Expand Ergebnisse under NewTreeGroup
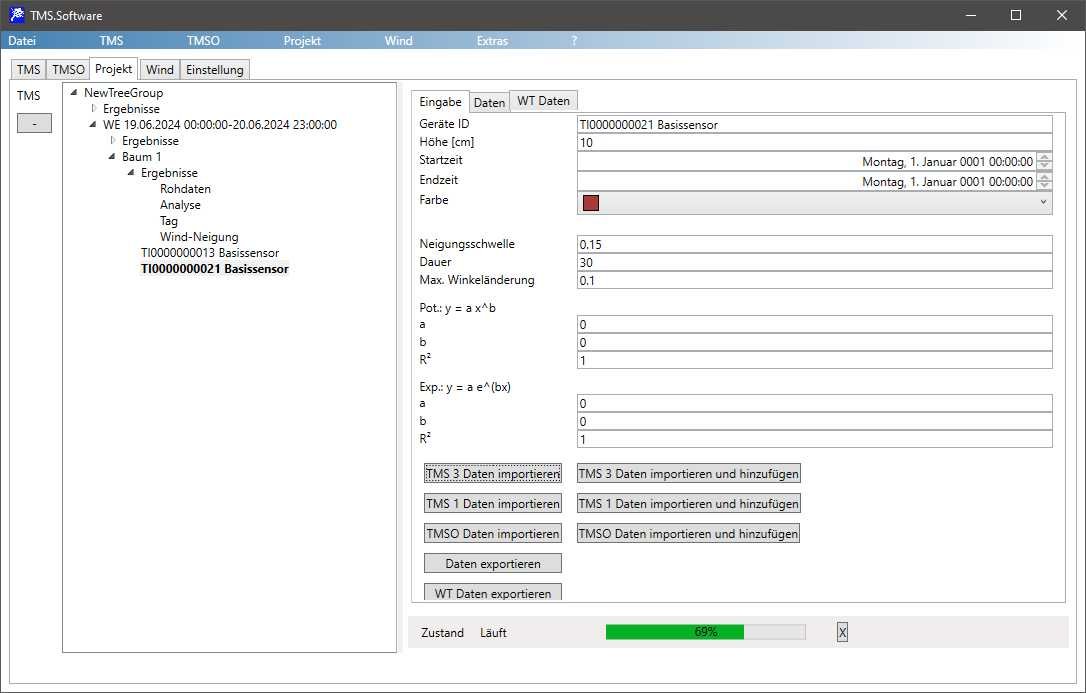 click(x=94, y=108)
